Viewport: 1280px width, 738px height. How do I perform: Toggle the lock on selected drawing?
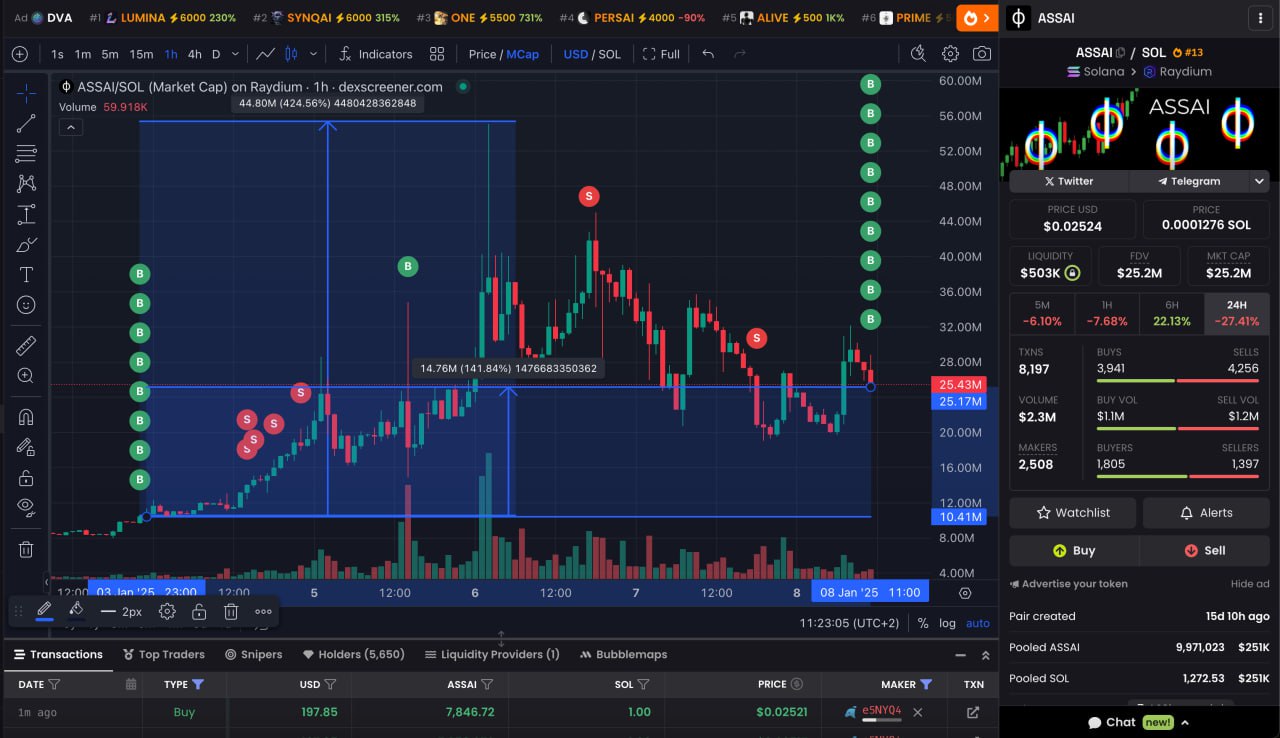[199, 611]
